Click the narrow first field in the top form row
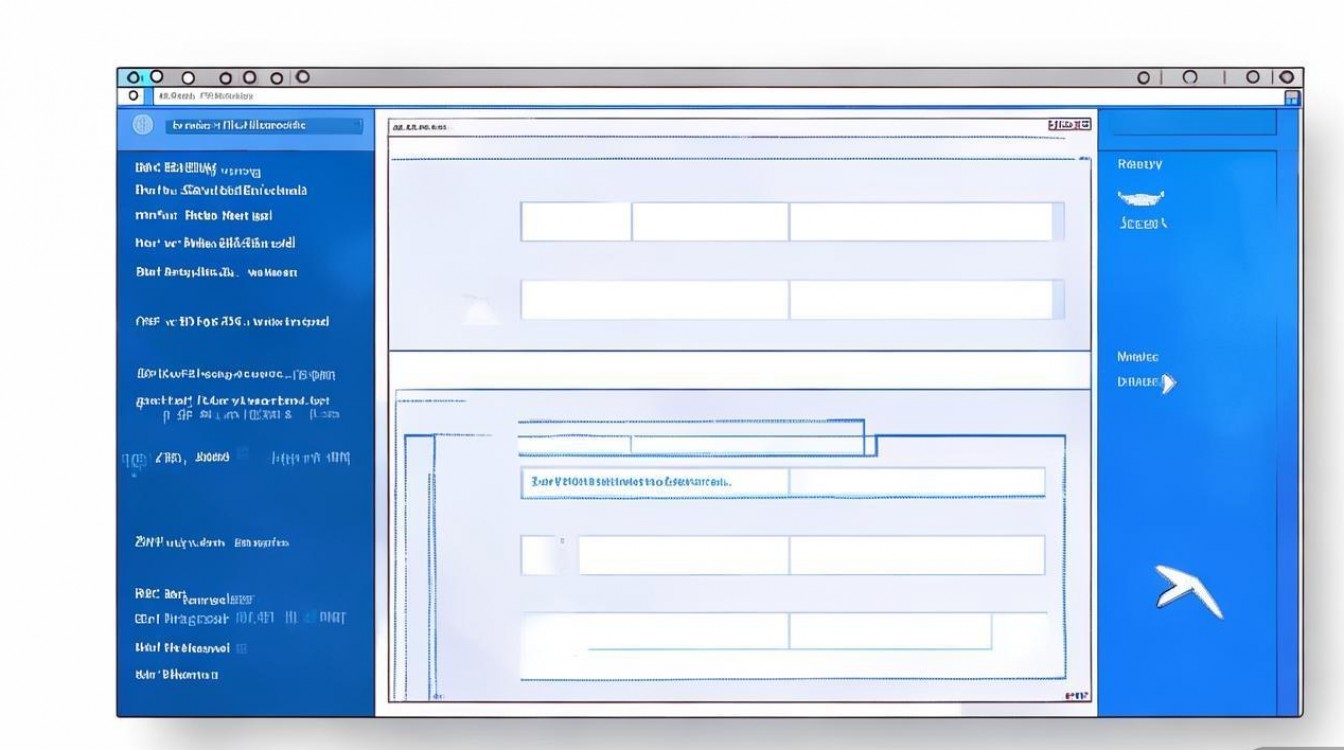 (576, 222)
